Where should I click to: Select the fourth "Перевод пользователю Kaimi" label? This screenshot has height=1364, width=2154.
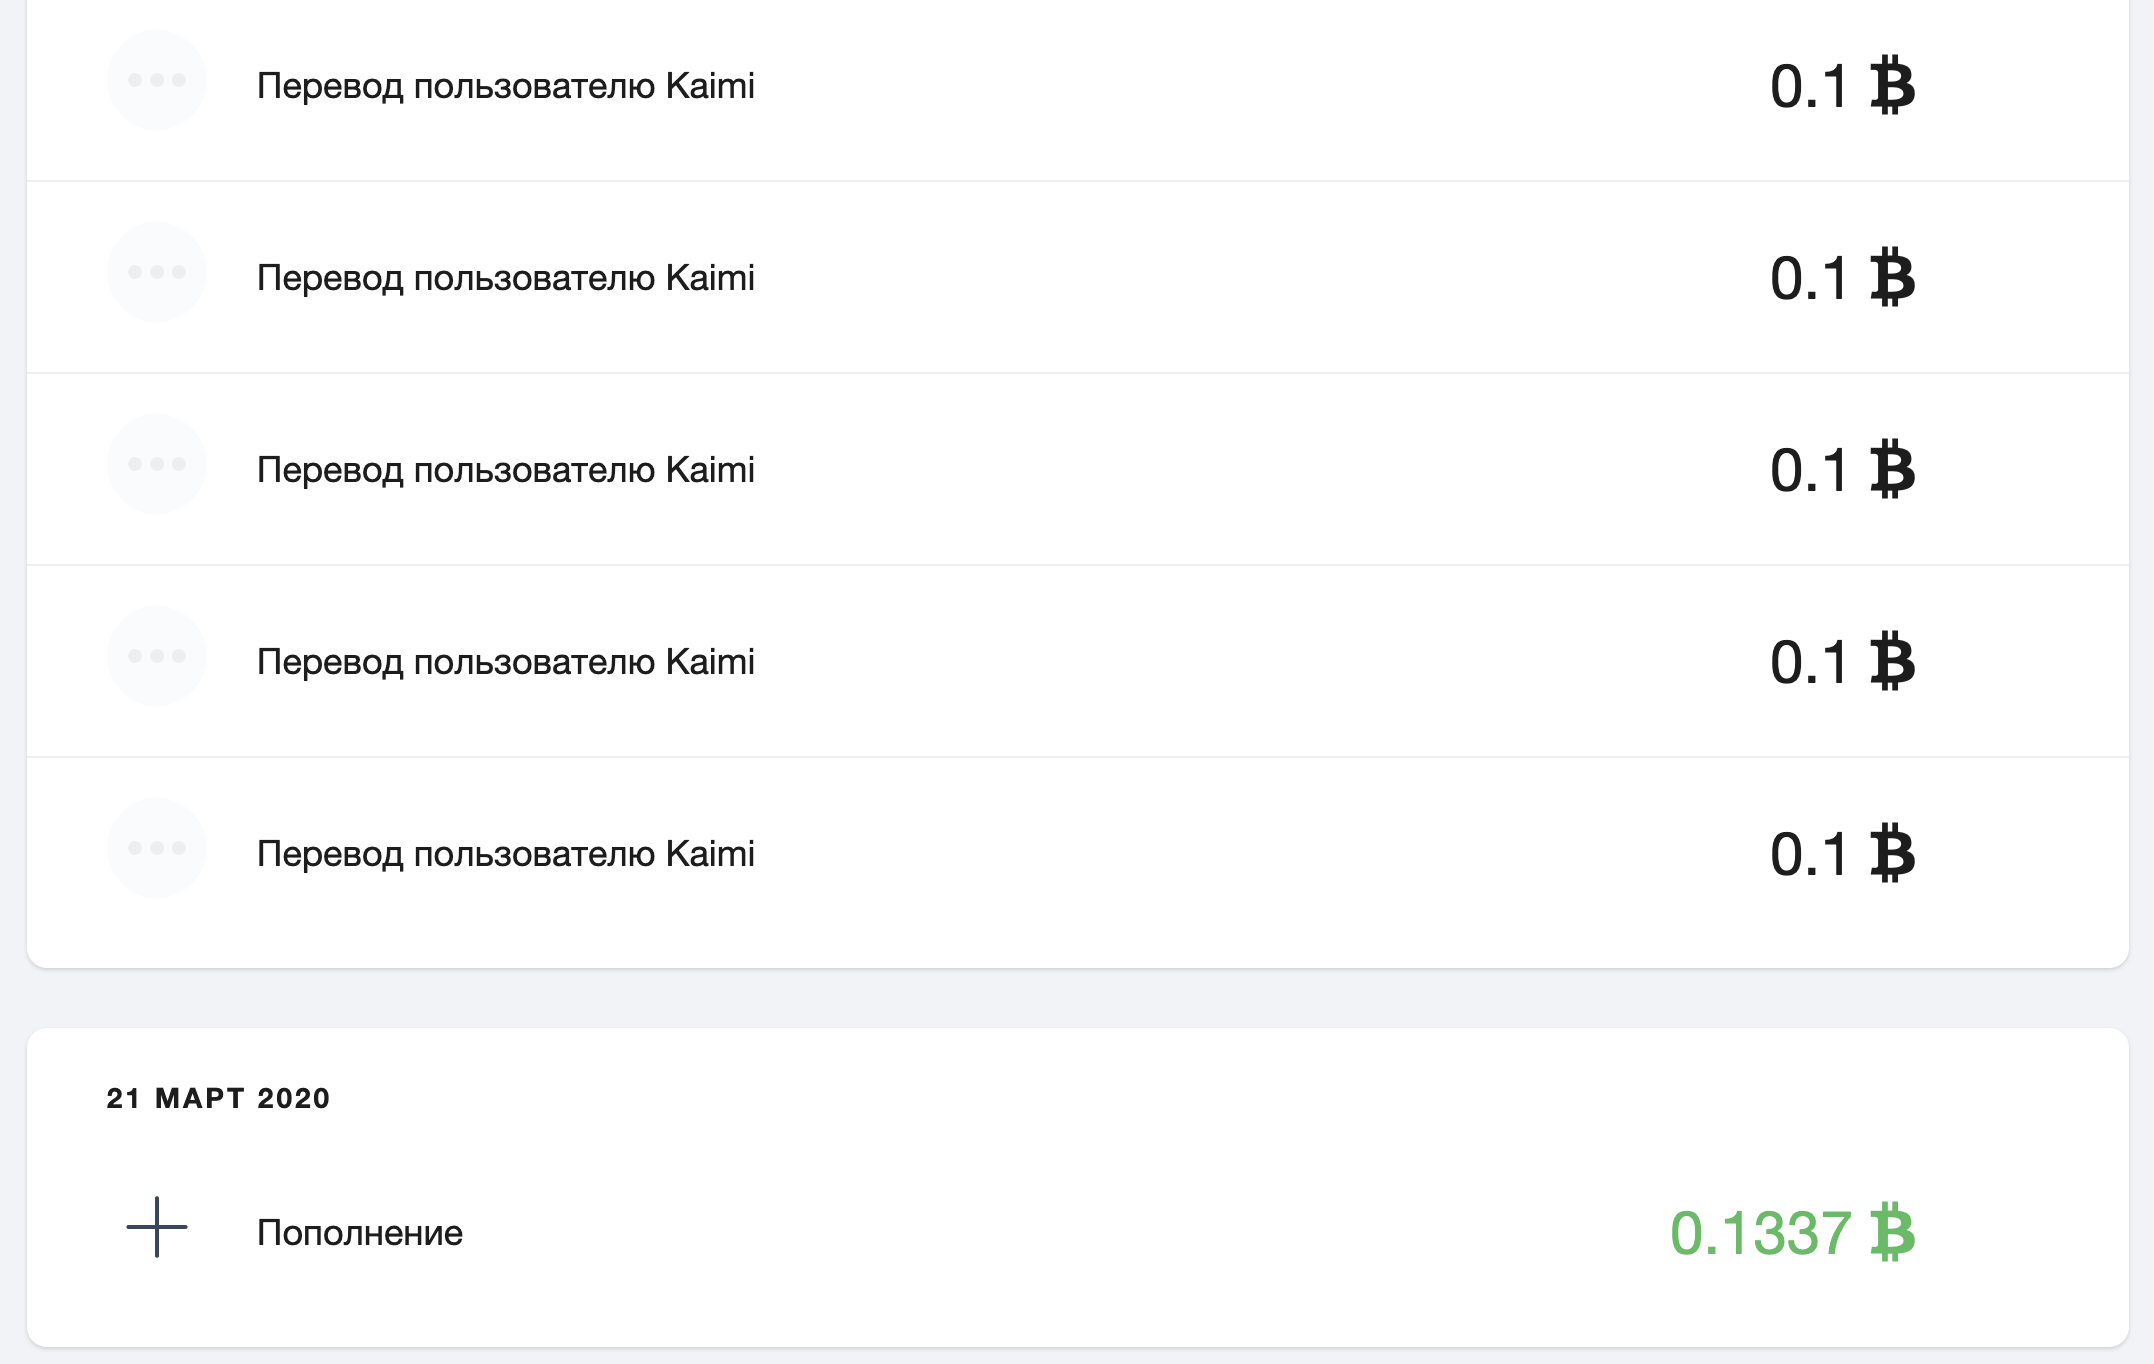(505, 662)
